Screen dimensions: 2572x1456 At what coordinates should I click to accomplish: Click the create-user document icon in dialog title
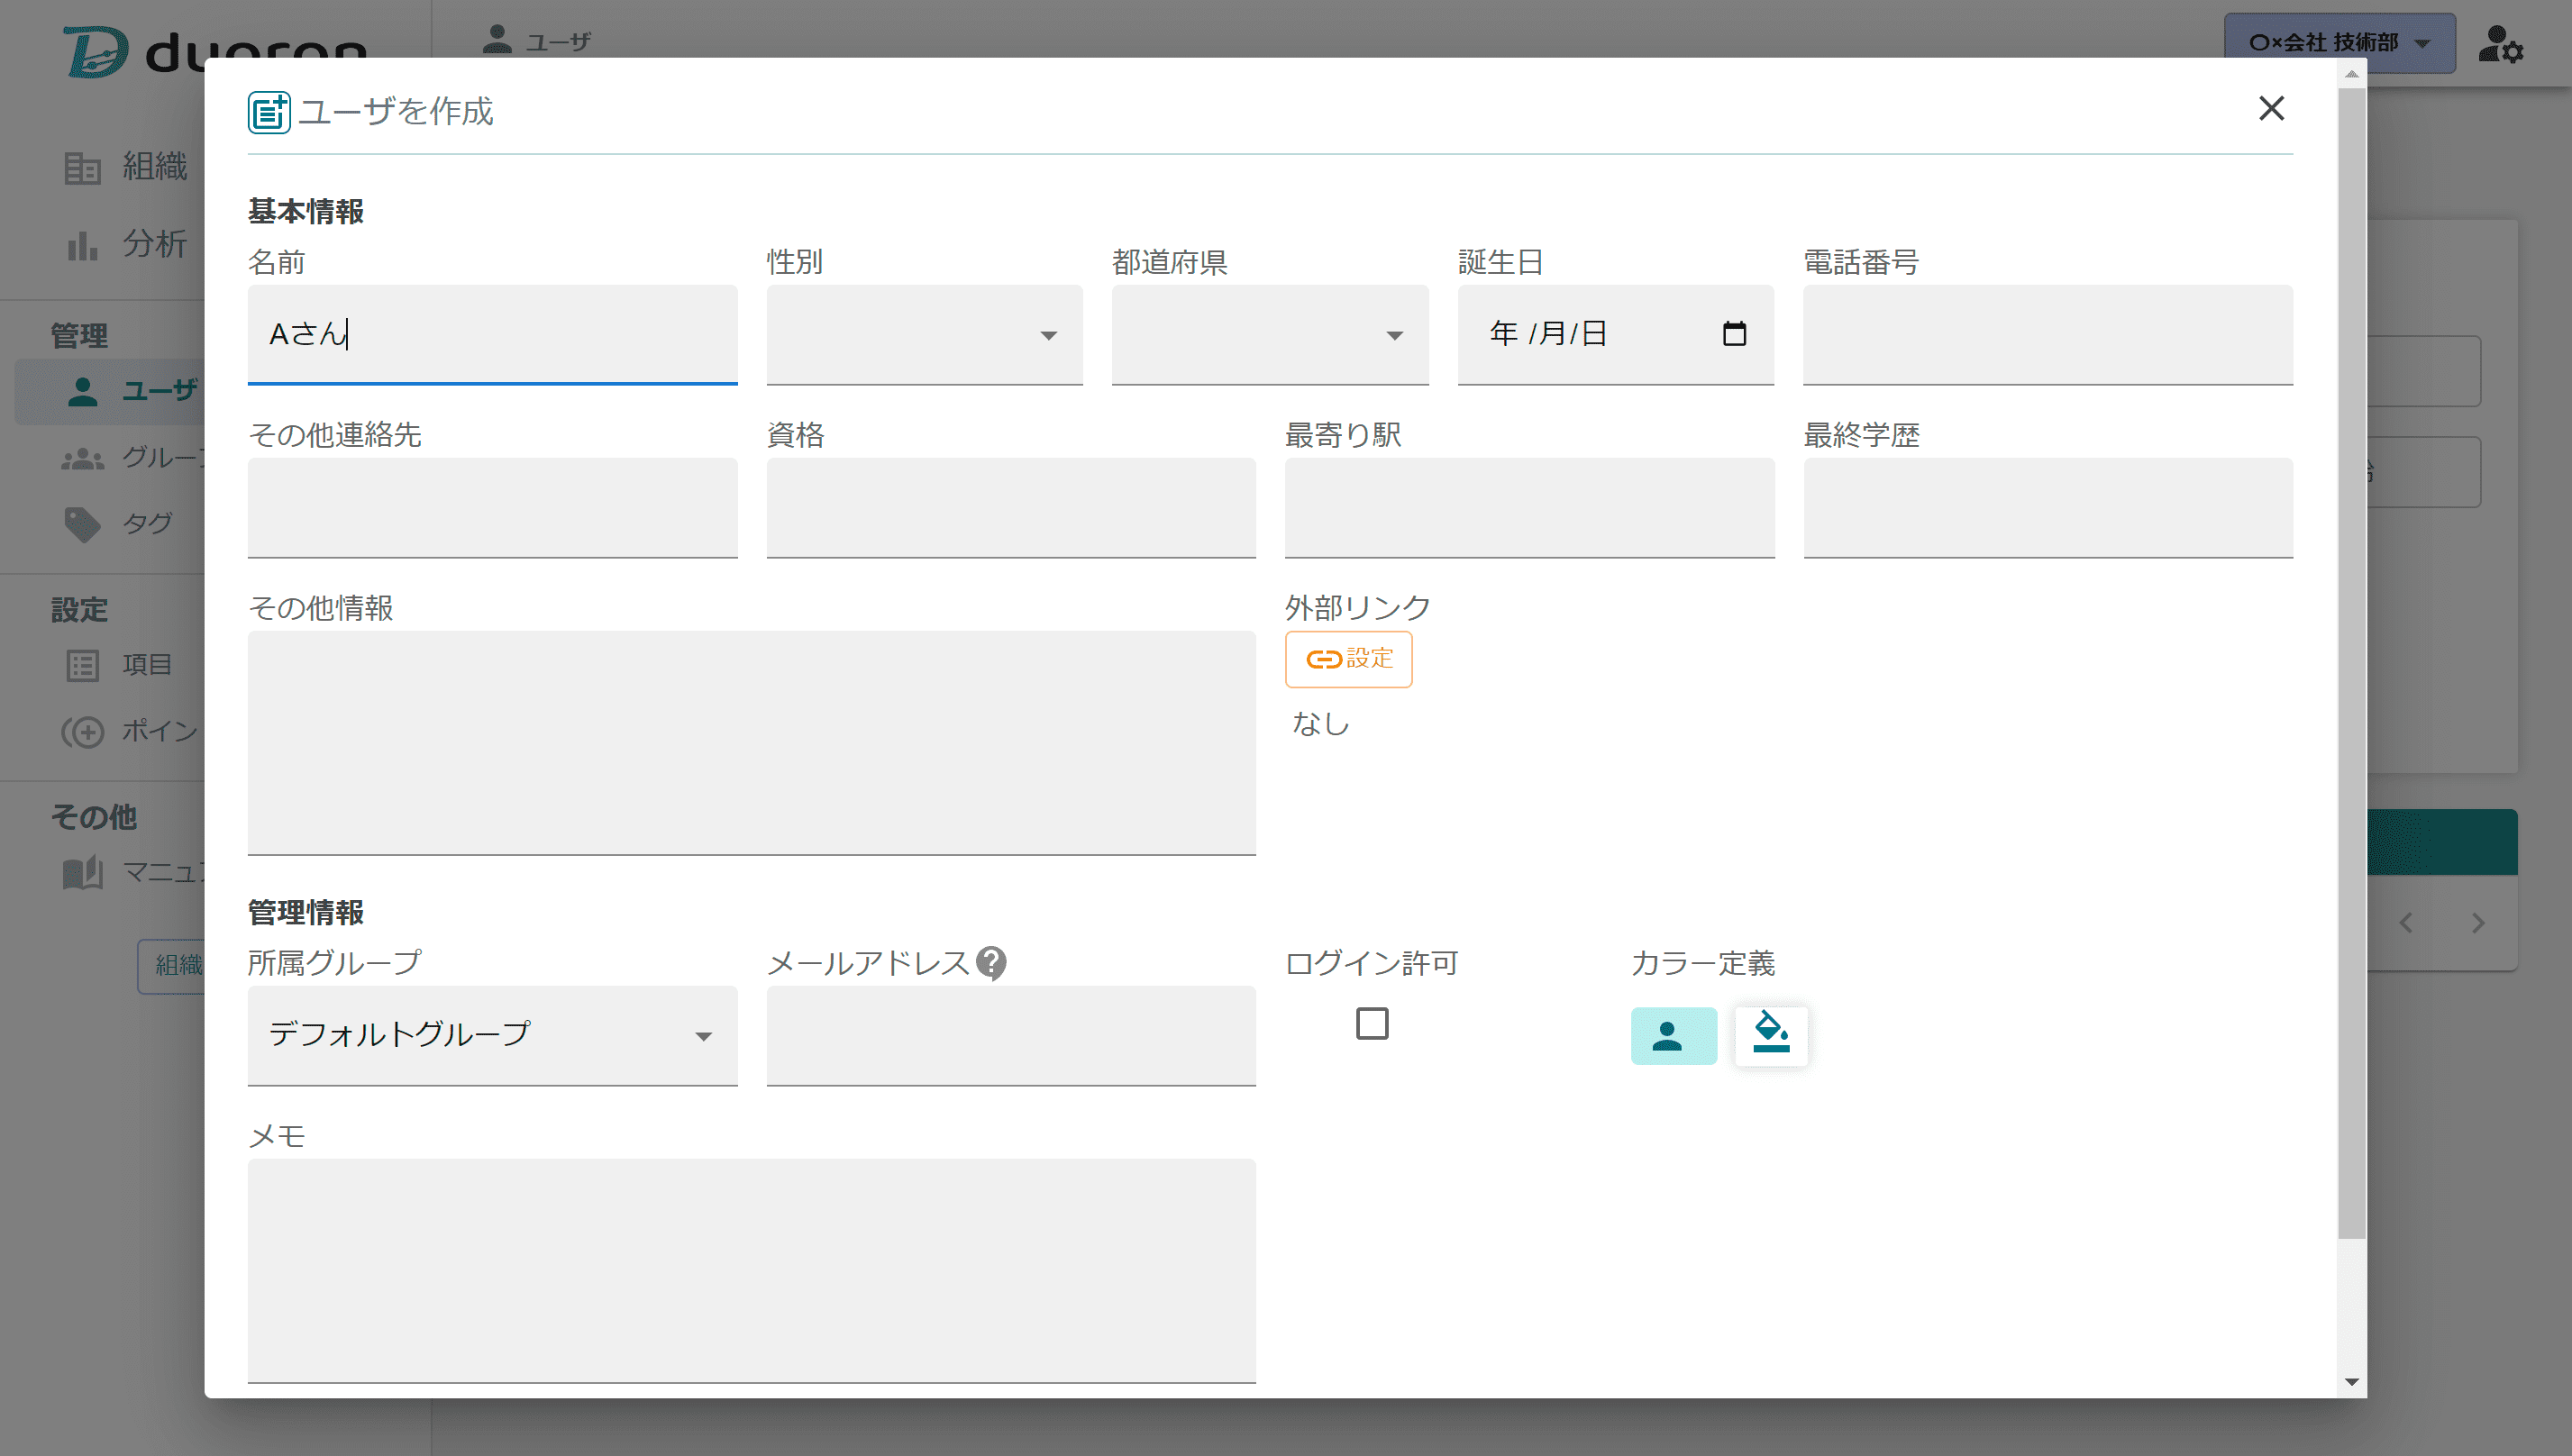click(x=269, y=112)
